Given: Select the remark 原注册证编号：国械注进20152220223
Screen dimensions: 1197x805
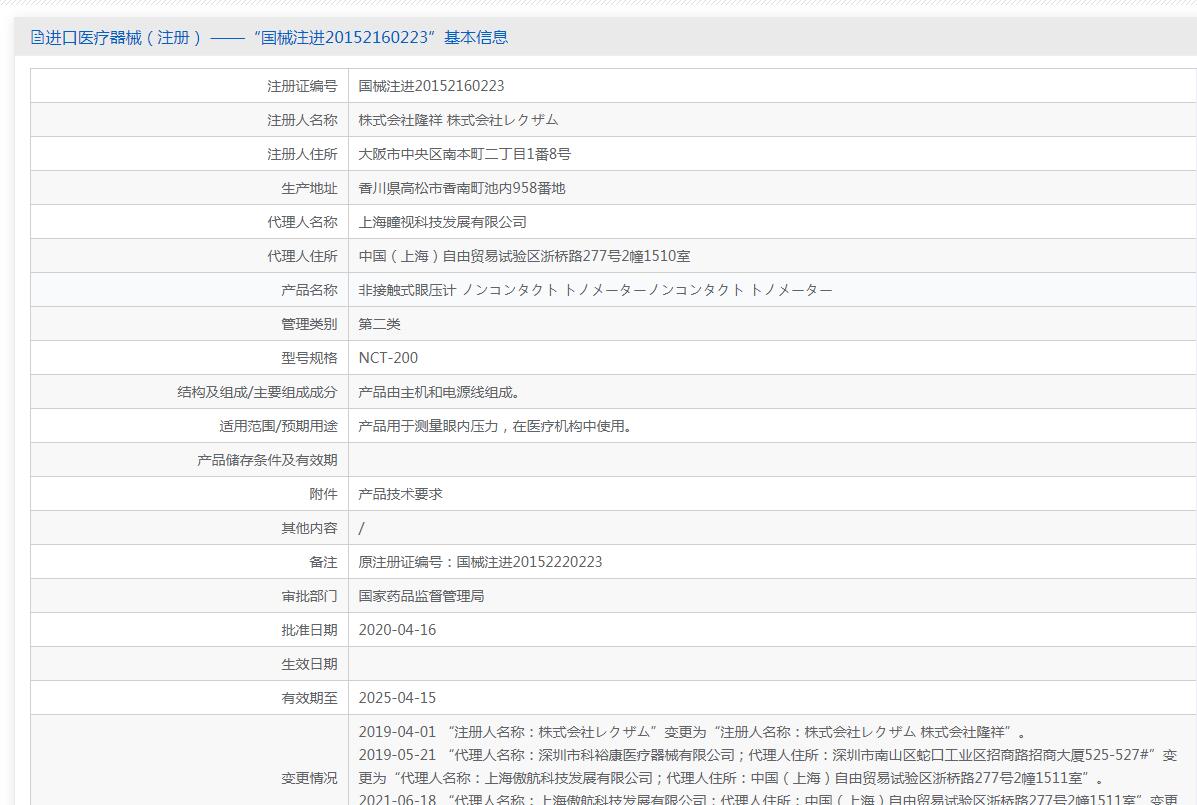Looking at the screenshot, I should click(x=480, y=562).
